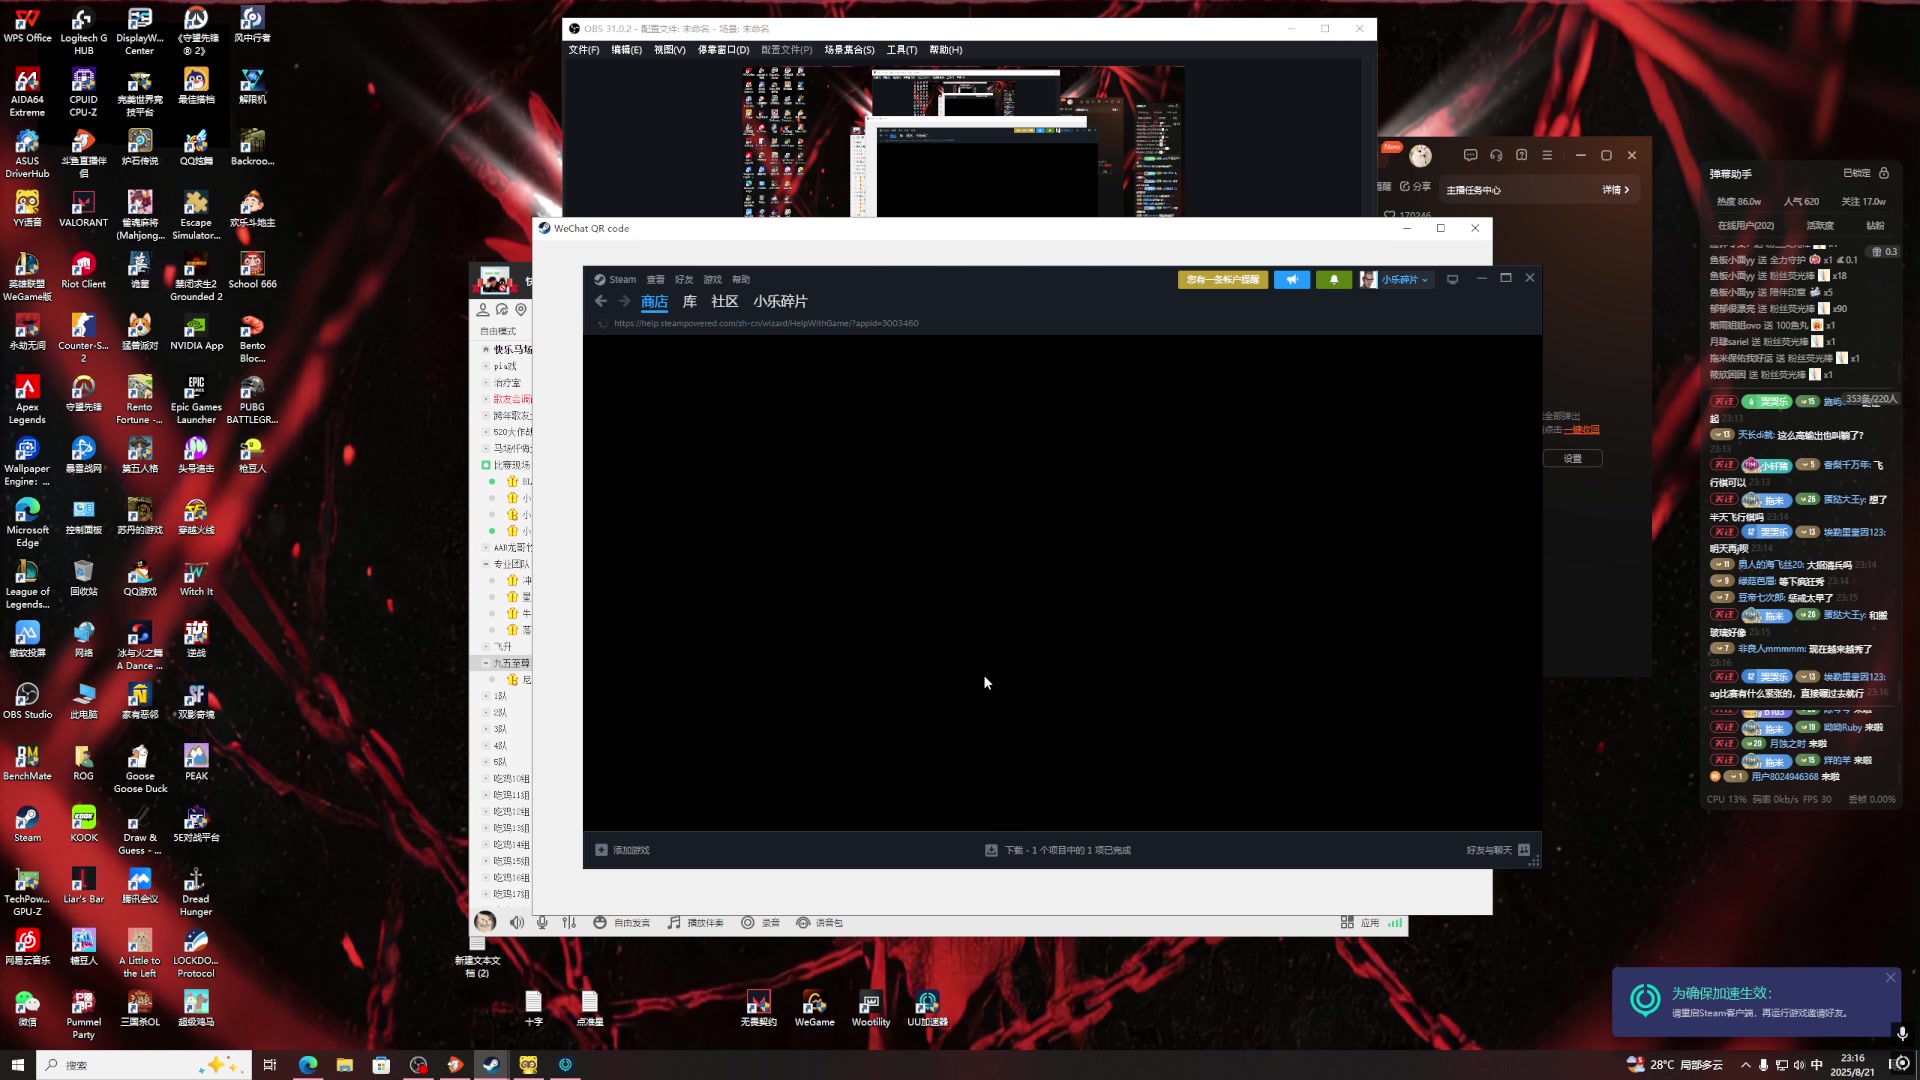This screenshot has width=1920, height=1080.
Task: Open Steam downloads status at bottom
Action: click(x=1058, y=850)
